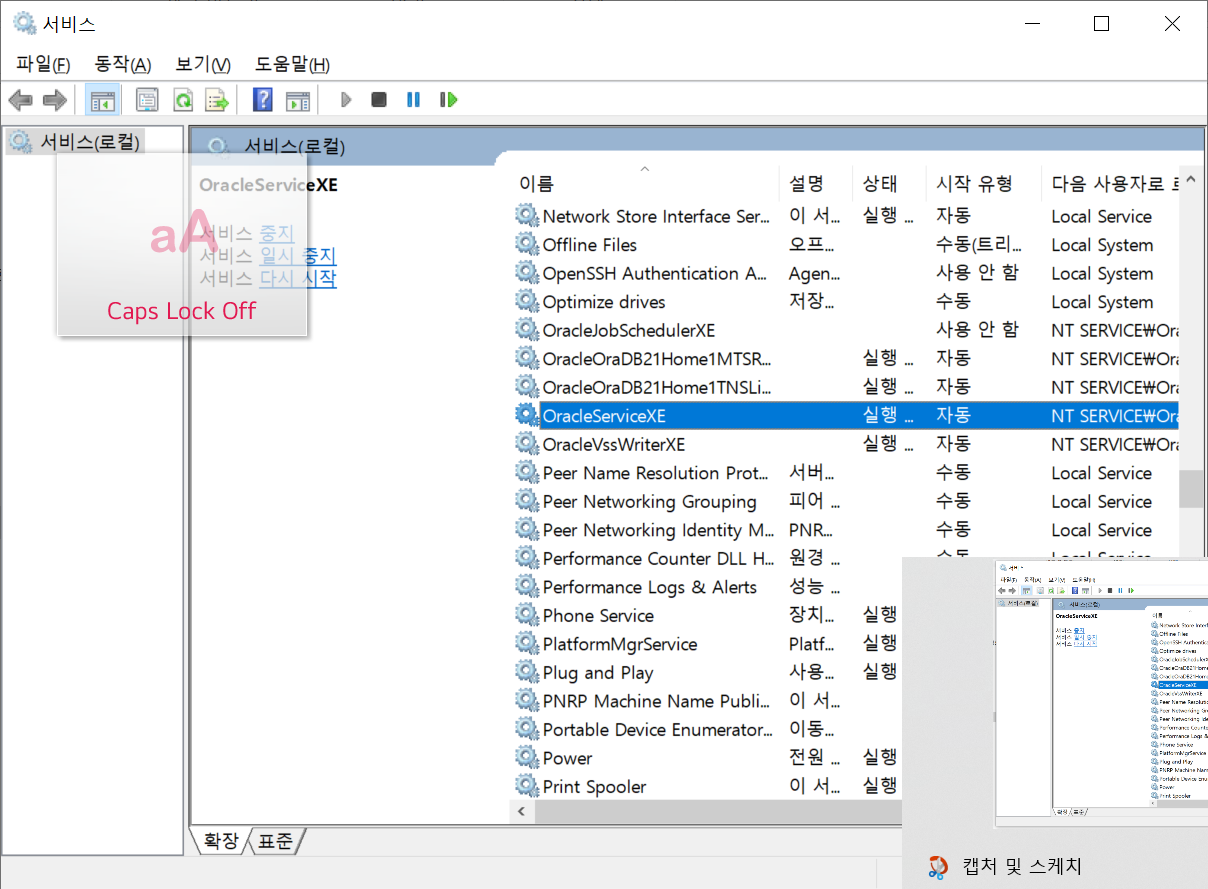Select the OracleOraDB21Home1MTSR... service name

657,359
